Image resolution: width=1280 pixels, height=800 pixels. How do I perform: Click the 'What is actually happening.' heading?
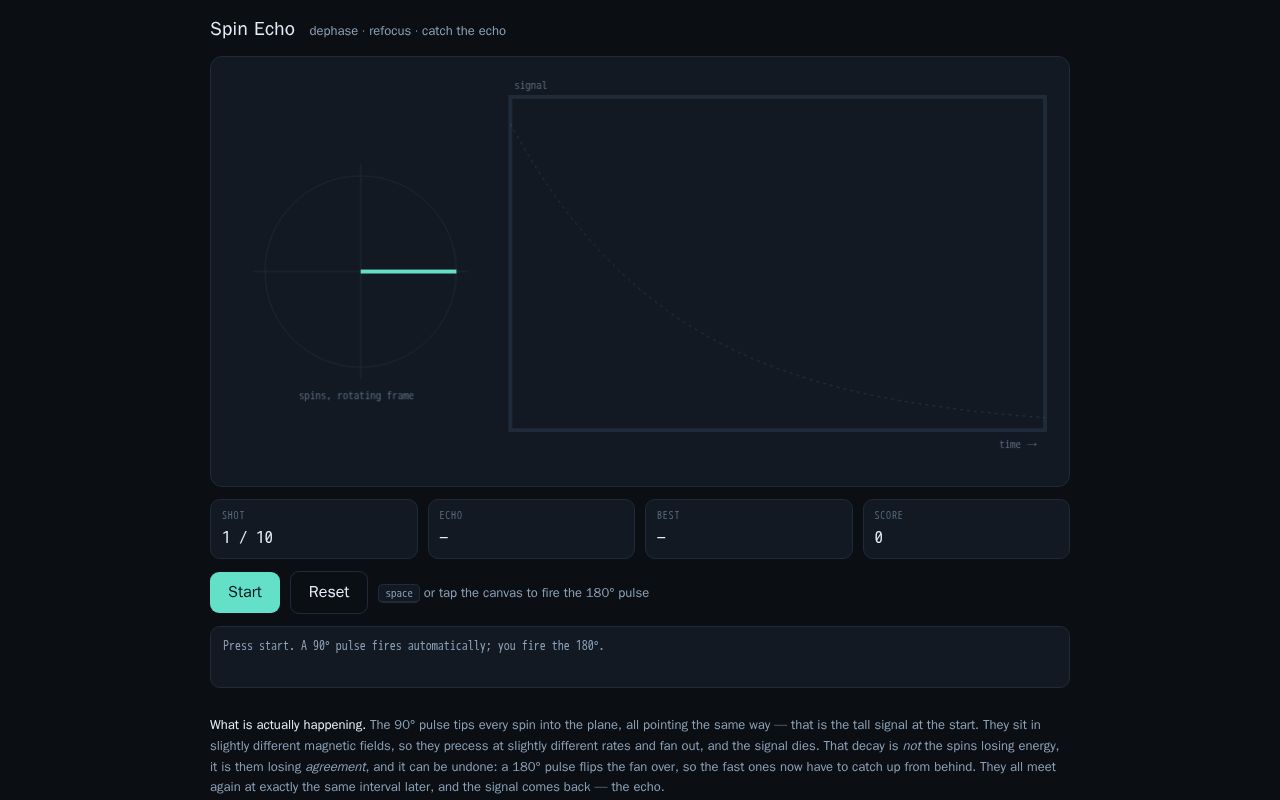(288, 725)
